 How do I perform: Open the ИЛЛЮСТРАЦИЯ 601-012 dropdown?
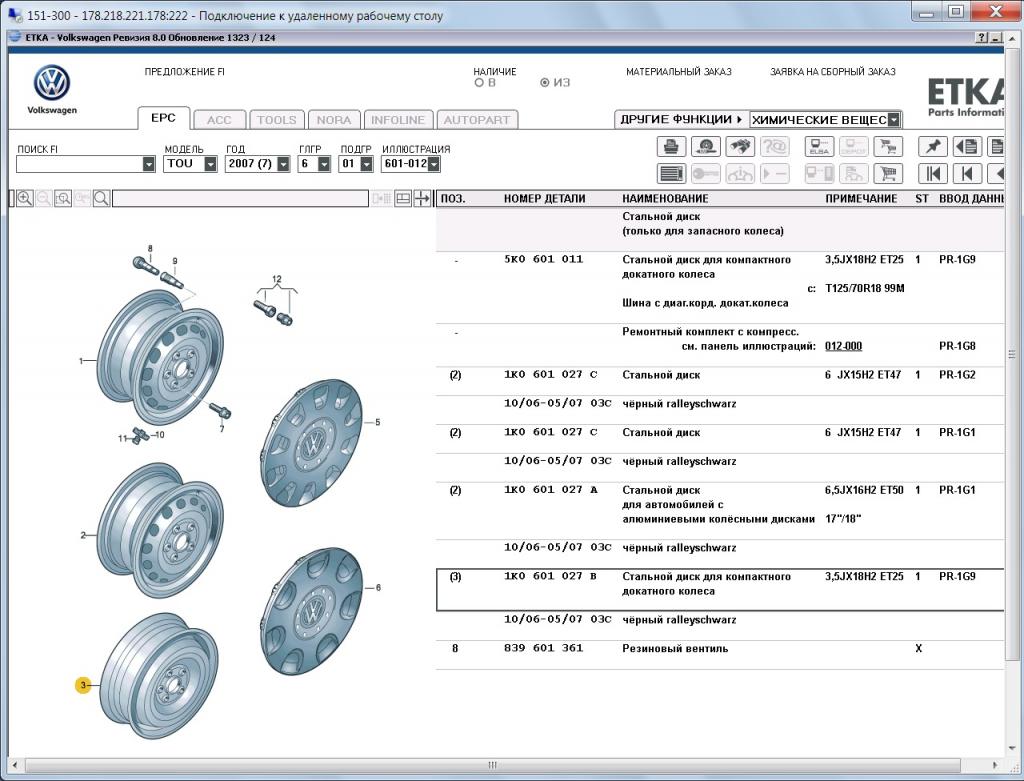[x=434, y=164]
